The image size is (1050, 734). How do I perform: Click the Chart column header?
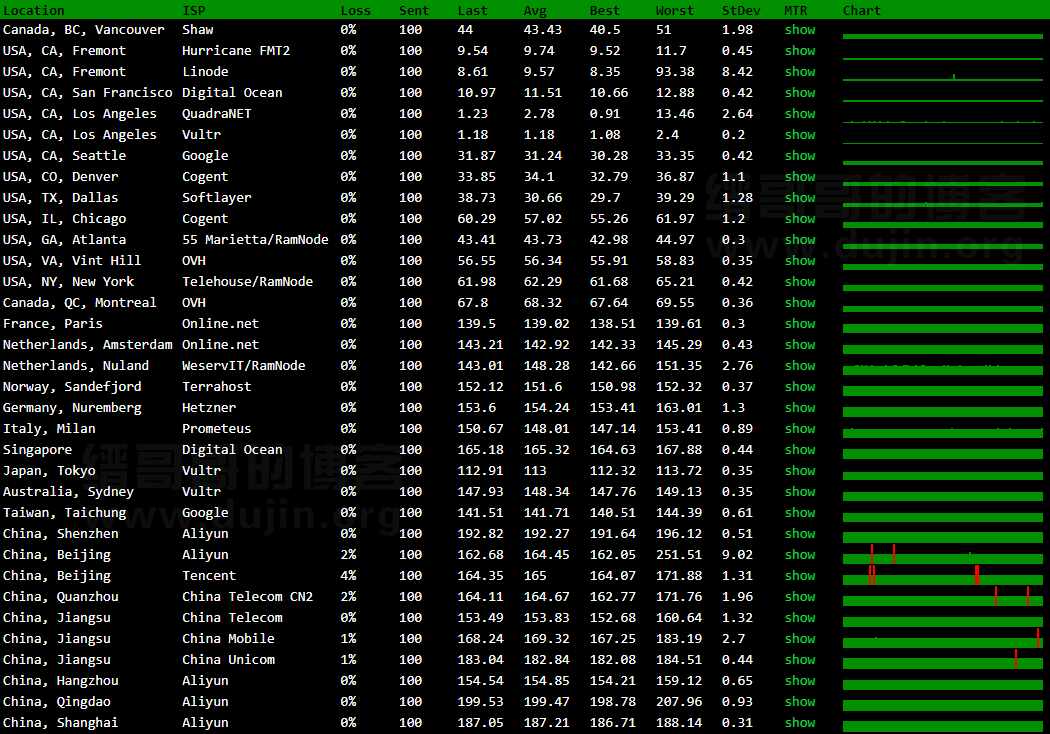point(862,11)
